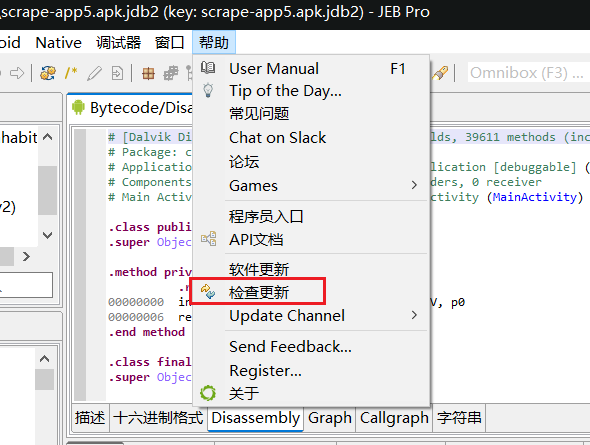Switch to the 字符串 tab
This screenshot has height=445, width=590.
[x=459, y=418]
